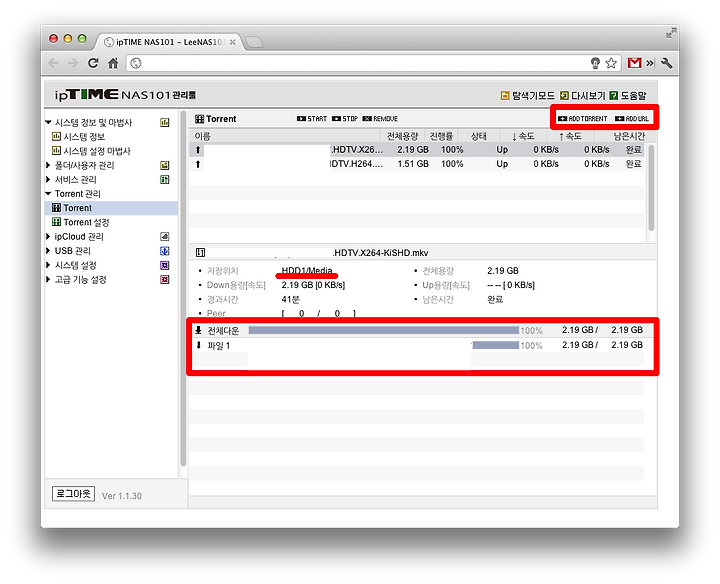Click icon beside 서비스 관리
The width and height of the screenshot is (720, 584).
[x=164, y=180]
